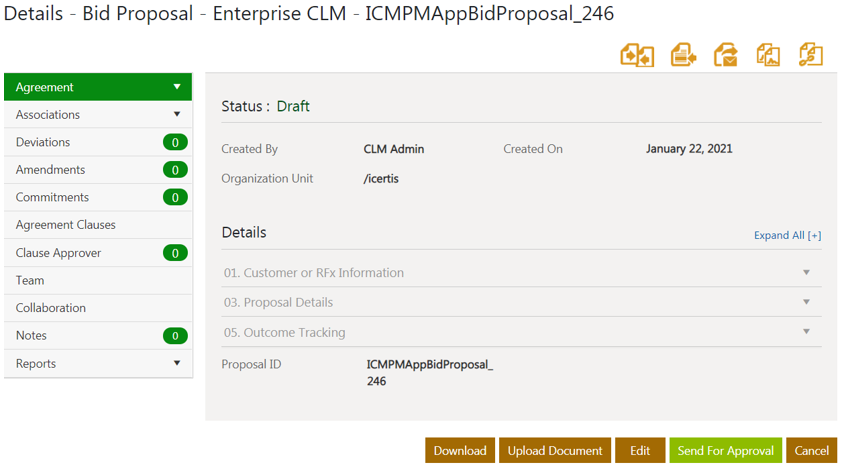Click the linked documents chain icon
Viewport: 843px width, 467px height.
[810, 55]
